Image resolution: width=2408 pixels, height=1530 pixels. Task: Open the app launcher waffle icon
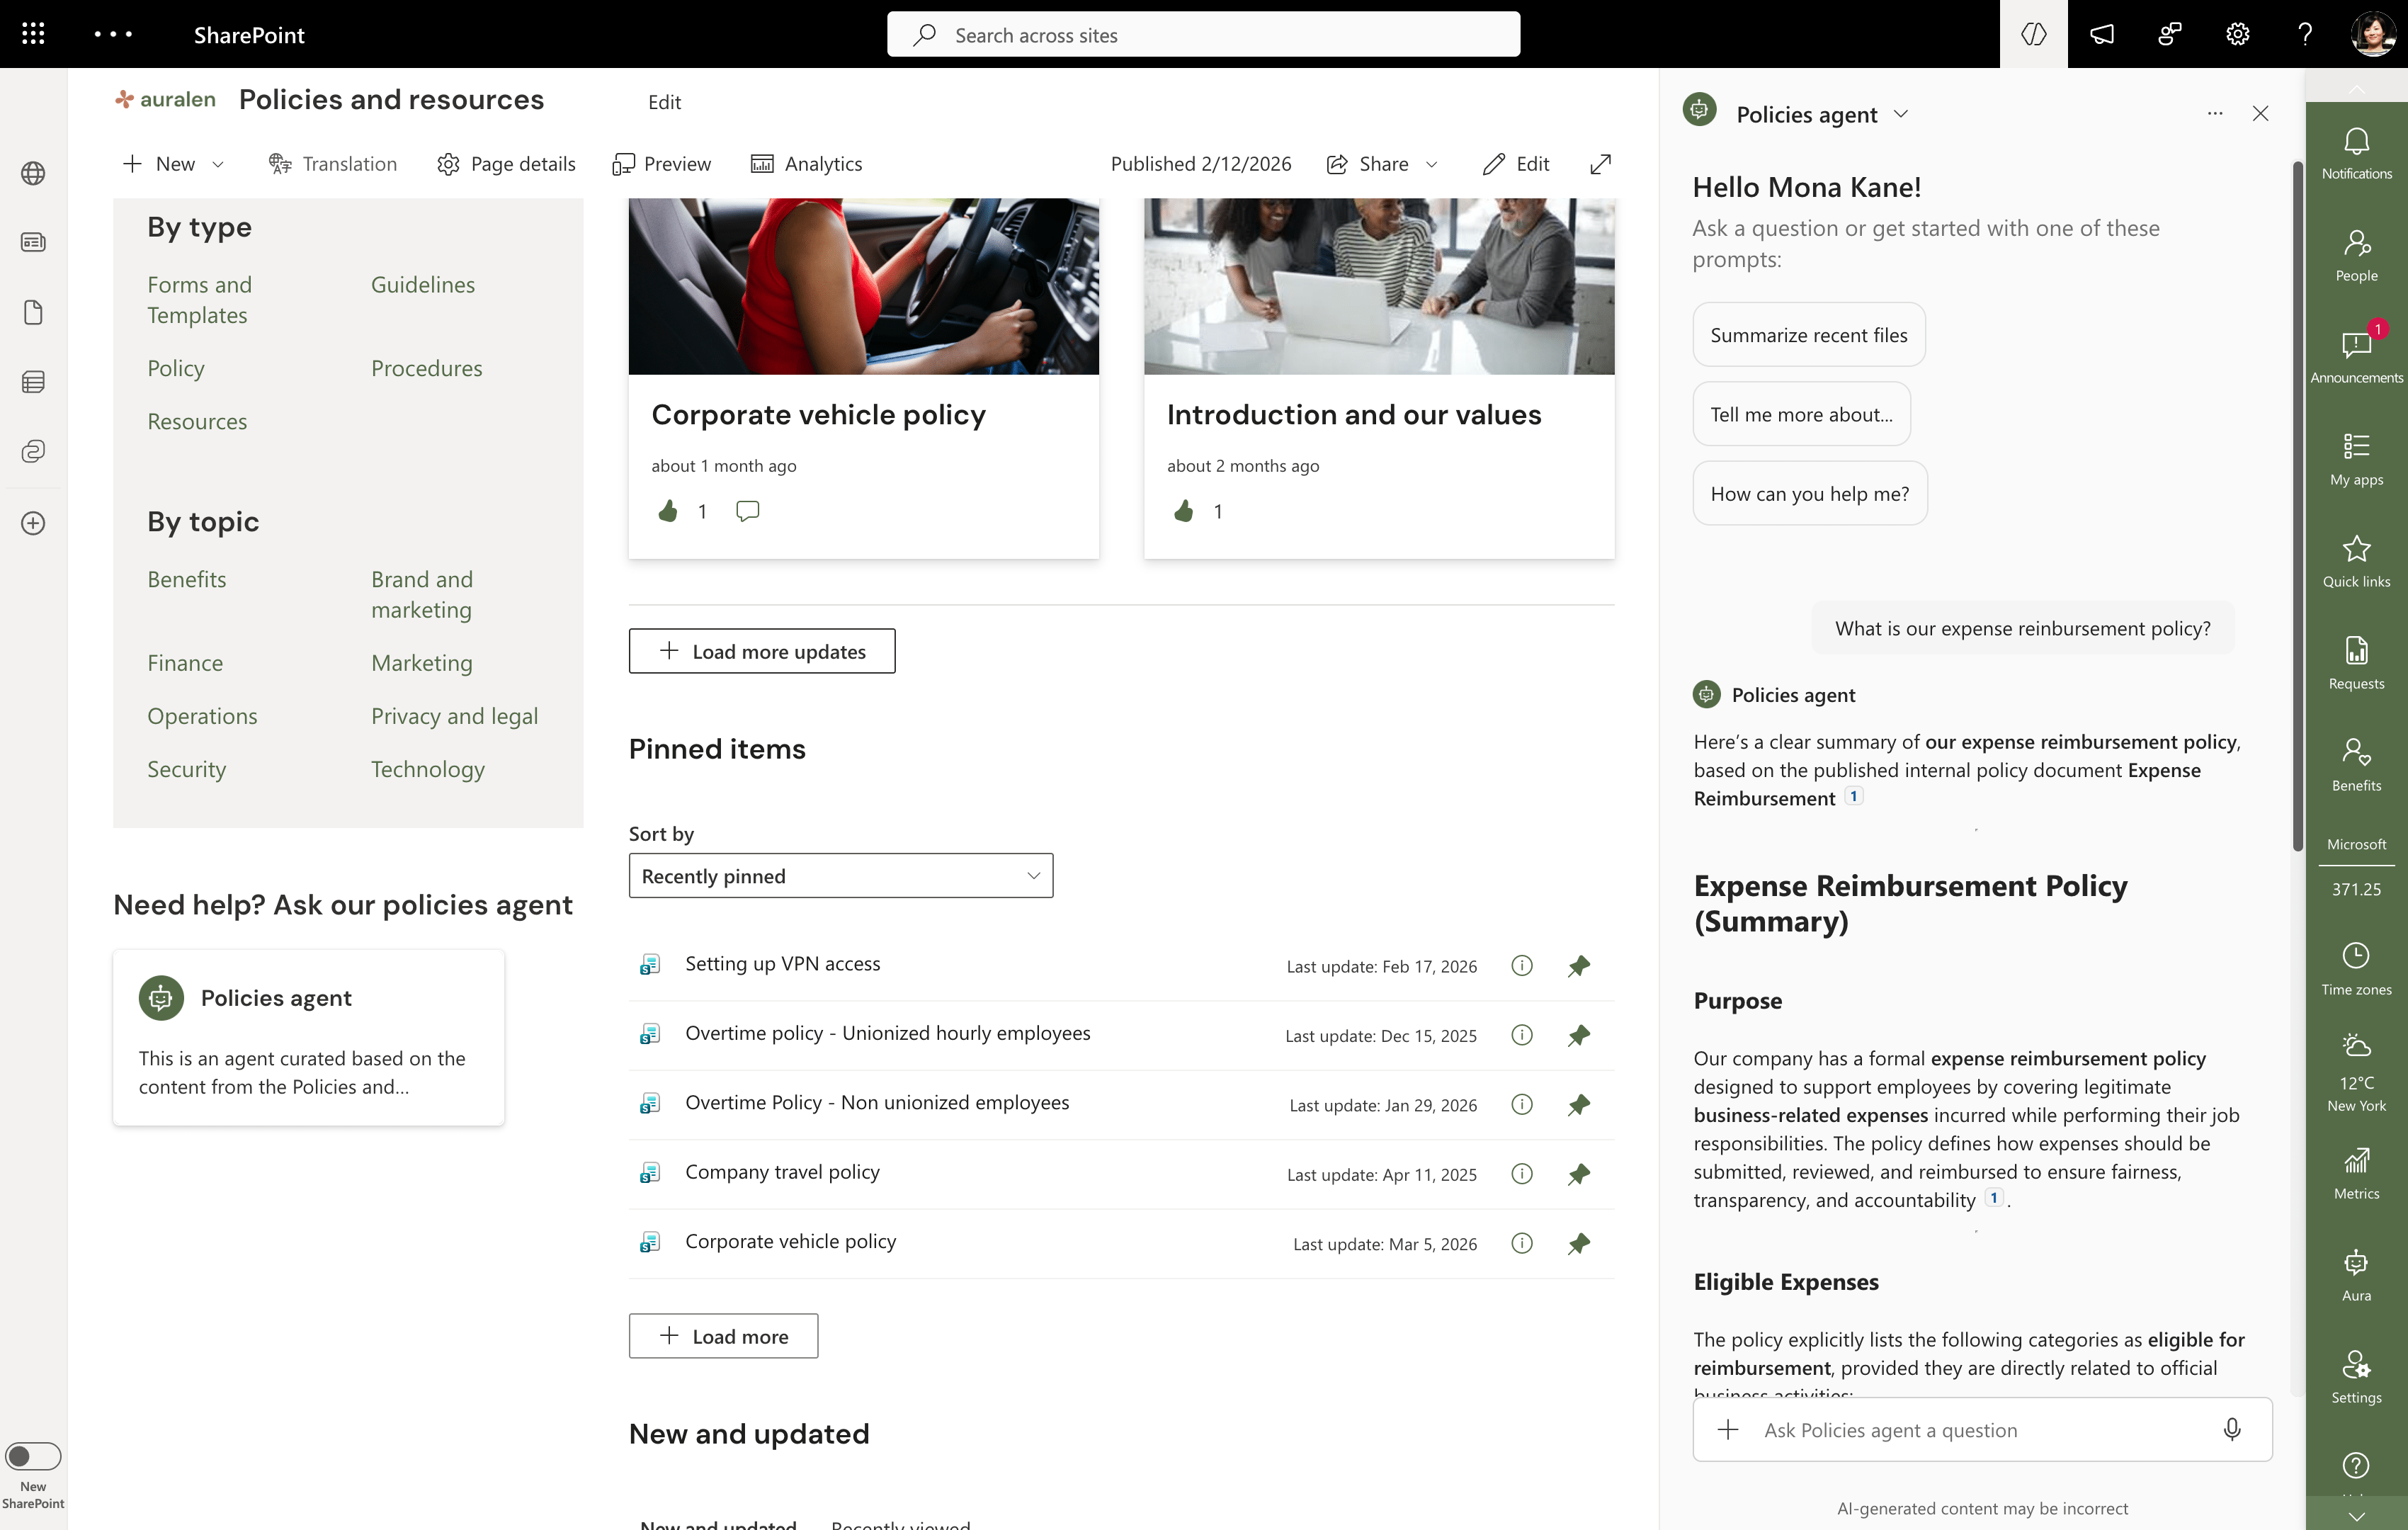tap(33, 34)
